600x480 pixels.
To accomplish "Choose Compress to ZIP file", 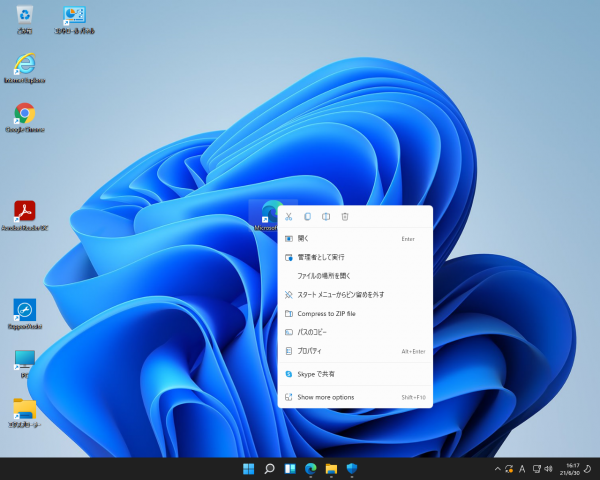I will (355, 313).
